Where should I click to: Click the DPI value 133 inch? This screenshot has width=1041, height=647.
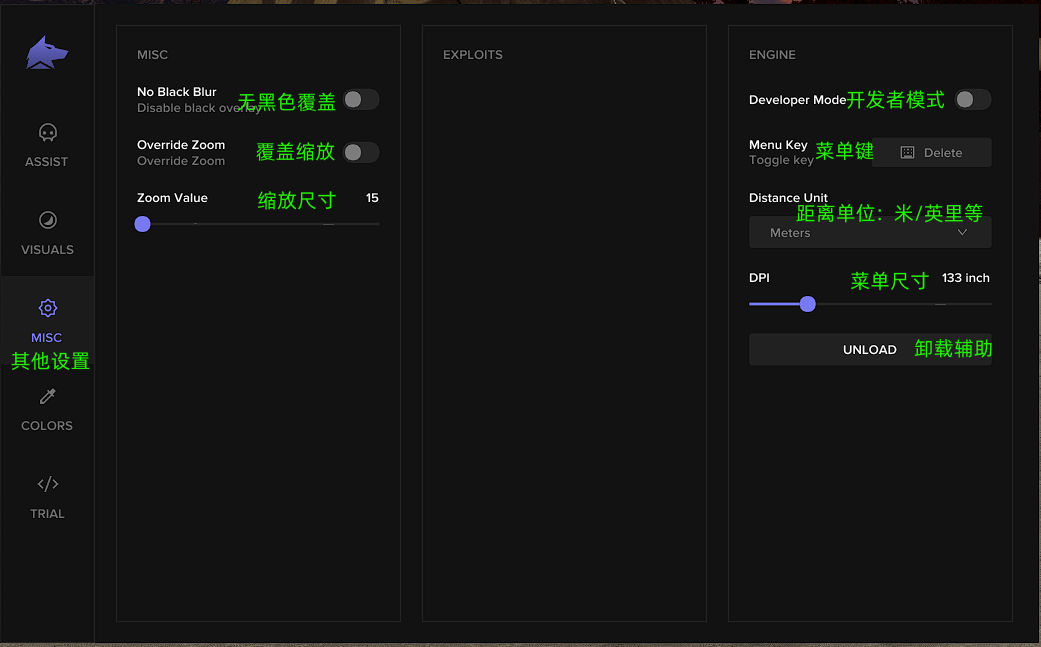coord(965,278)
